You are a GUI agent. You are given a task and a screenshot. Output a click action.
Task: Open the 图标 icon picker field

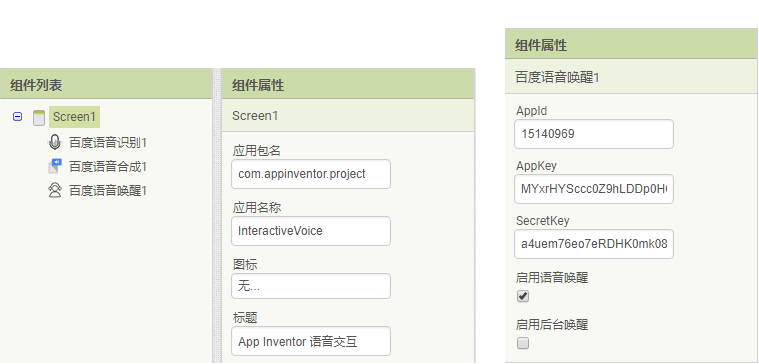click(x=311, y=286)
